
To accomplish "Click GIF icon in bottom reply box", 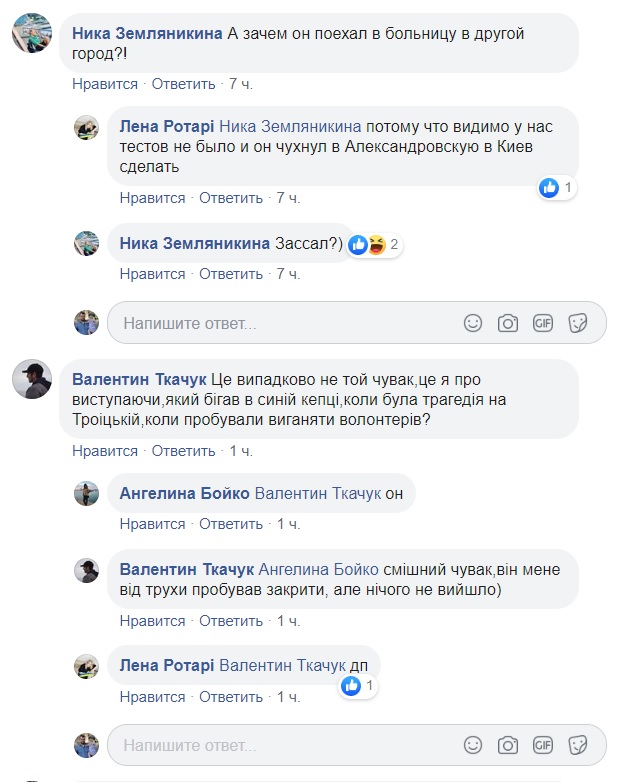I will pos(542,745).
